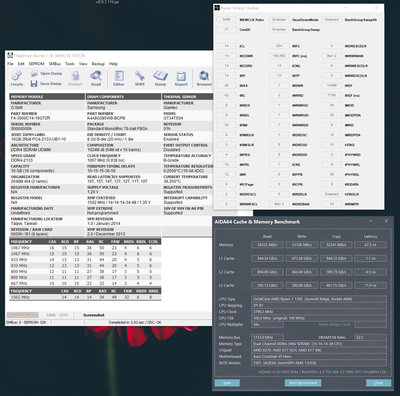The image size is (400, 396).
Task: Click the Open Dump toolbar icon
Action: (x=34, y=74)
